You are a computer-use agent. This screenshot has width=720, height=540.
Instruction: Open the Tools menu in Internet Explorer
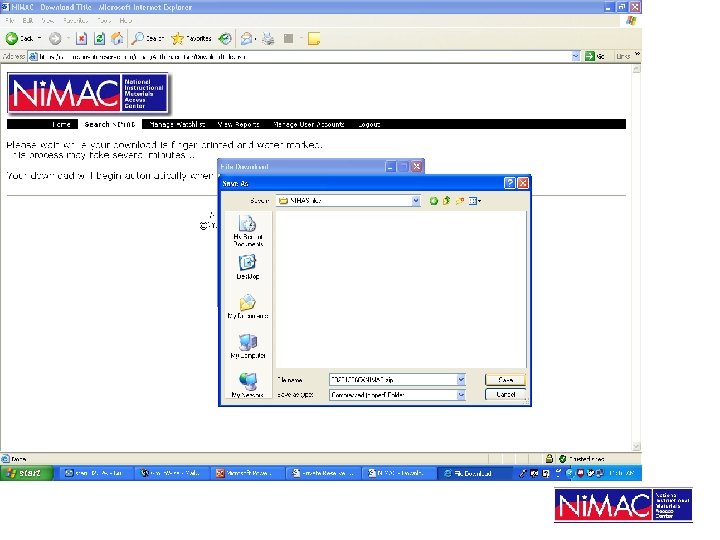(x=104, y=21)
